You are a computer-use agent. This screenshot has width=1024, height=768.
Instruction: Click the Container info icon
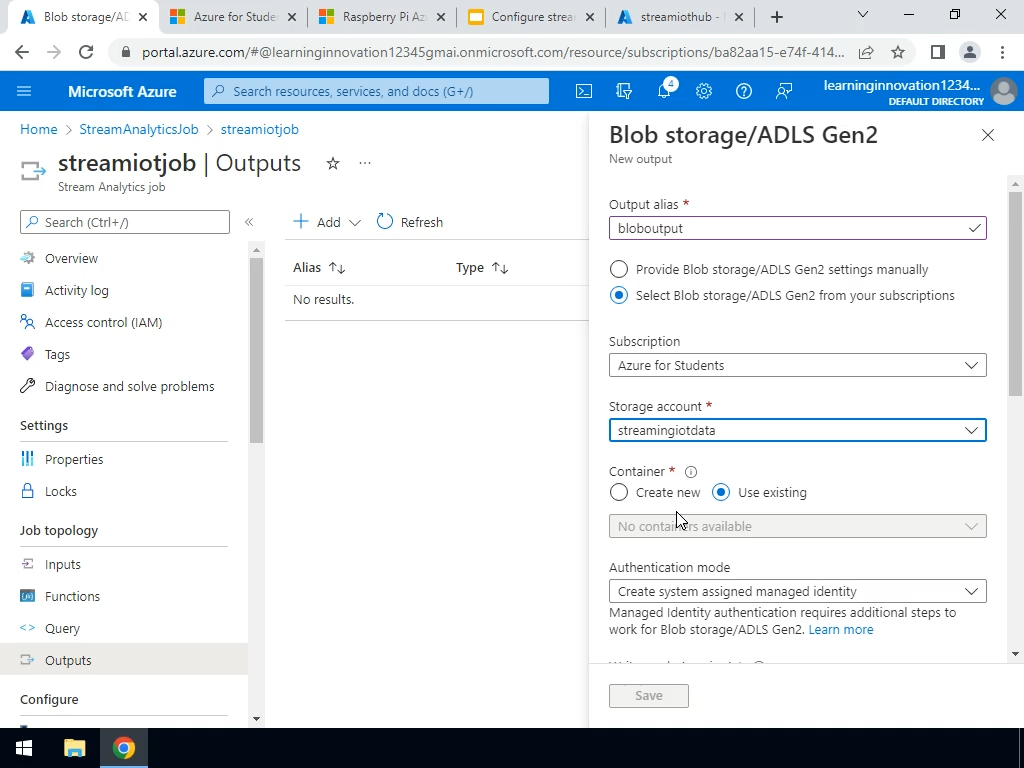(691, 472)
